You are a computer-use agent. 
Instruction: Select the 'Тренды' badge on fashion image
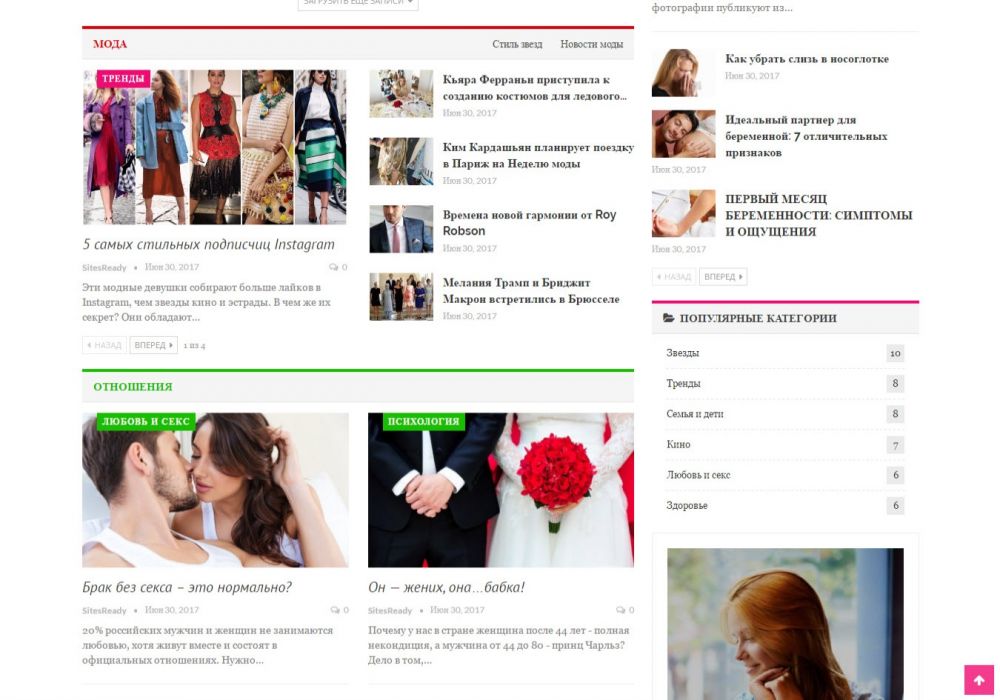click(x=123, y=79)
